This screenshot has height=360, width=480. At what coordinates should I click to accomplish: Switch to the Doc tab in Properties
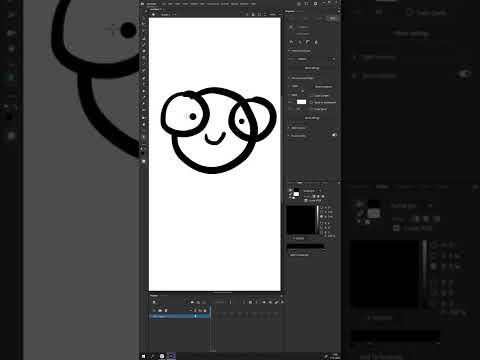click(x=333, y=18)
